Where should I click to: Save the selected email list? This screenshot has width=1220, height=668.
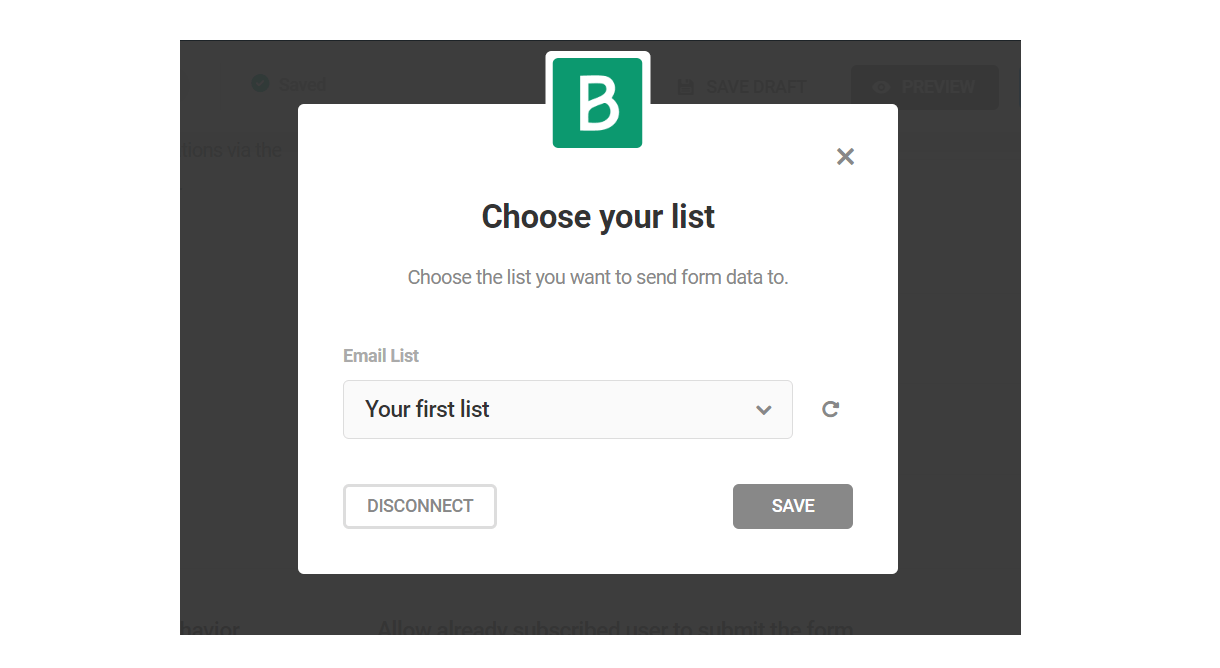[793, 506]
